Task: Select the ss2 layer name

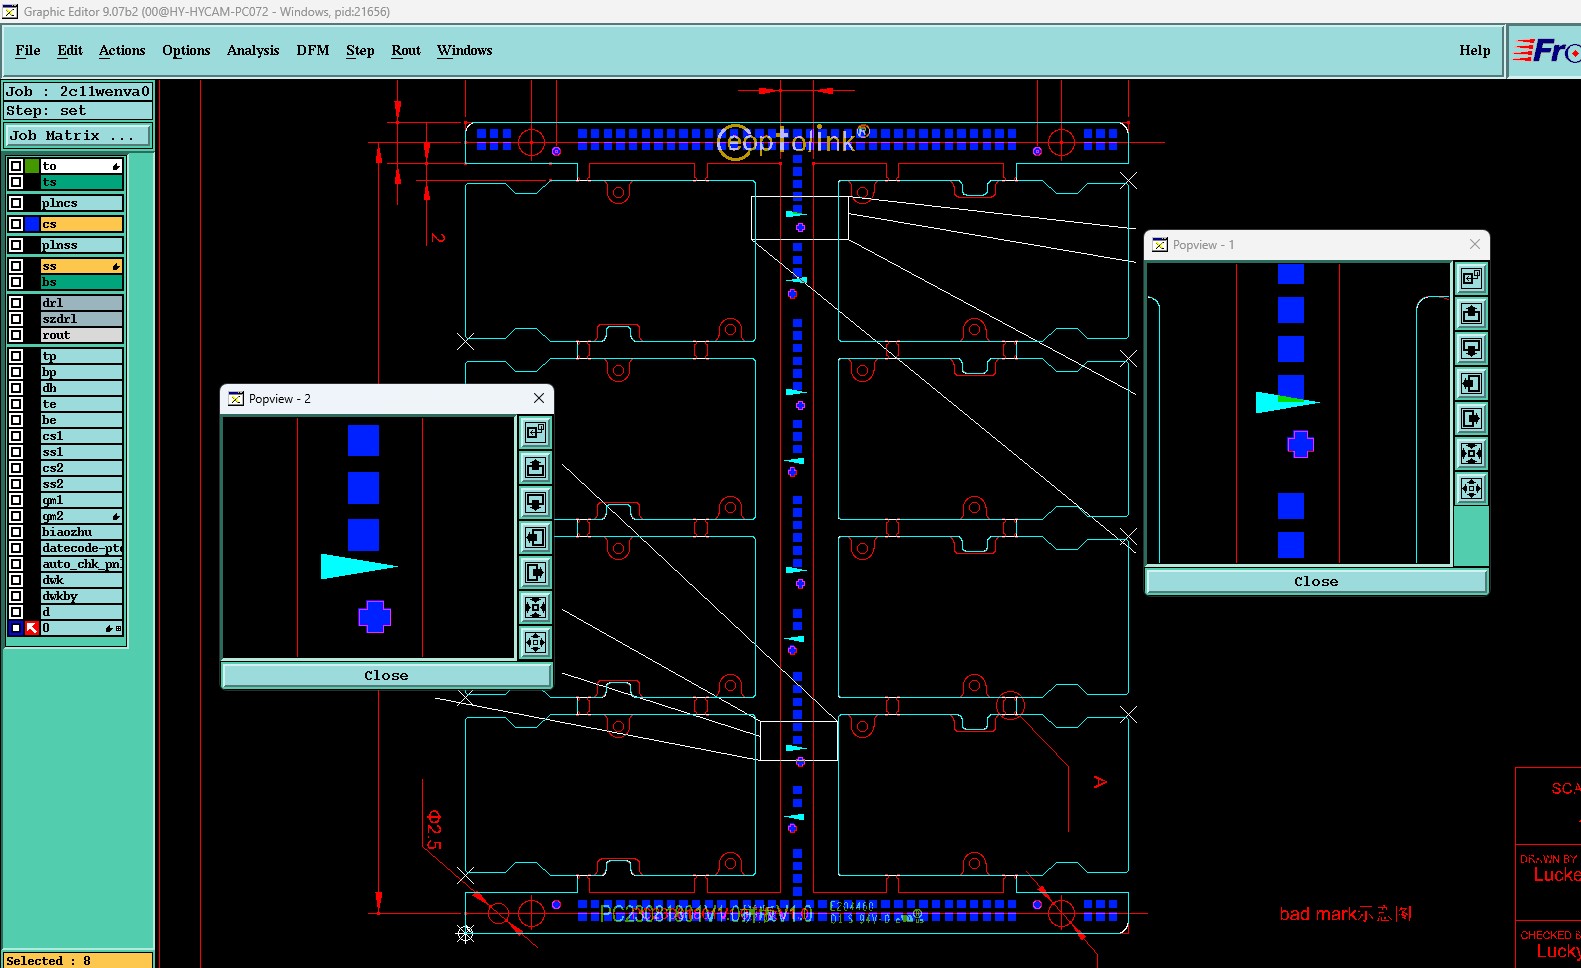Action: (82, 484)
